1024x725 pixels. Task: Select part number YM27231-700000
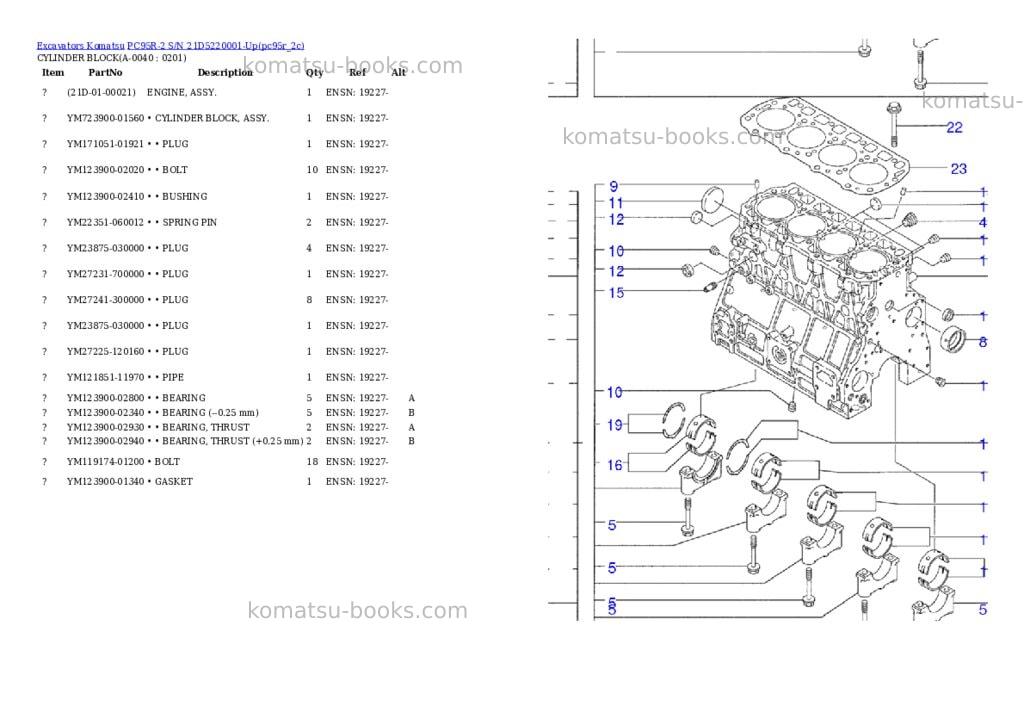[x=105, y=274]
